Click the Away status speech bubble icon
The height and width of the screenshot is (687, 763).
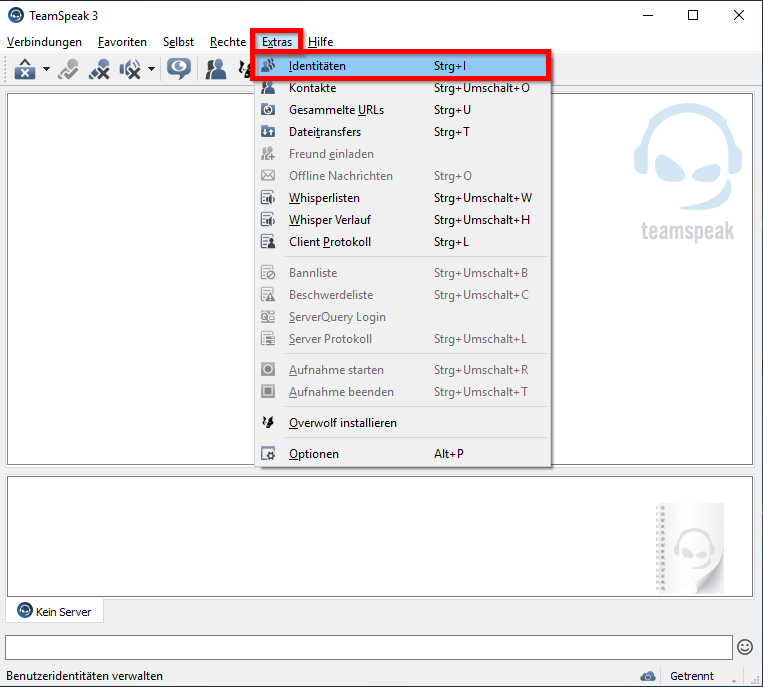coord(179,69)
